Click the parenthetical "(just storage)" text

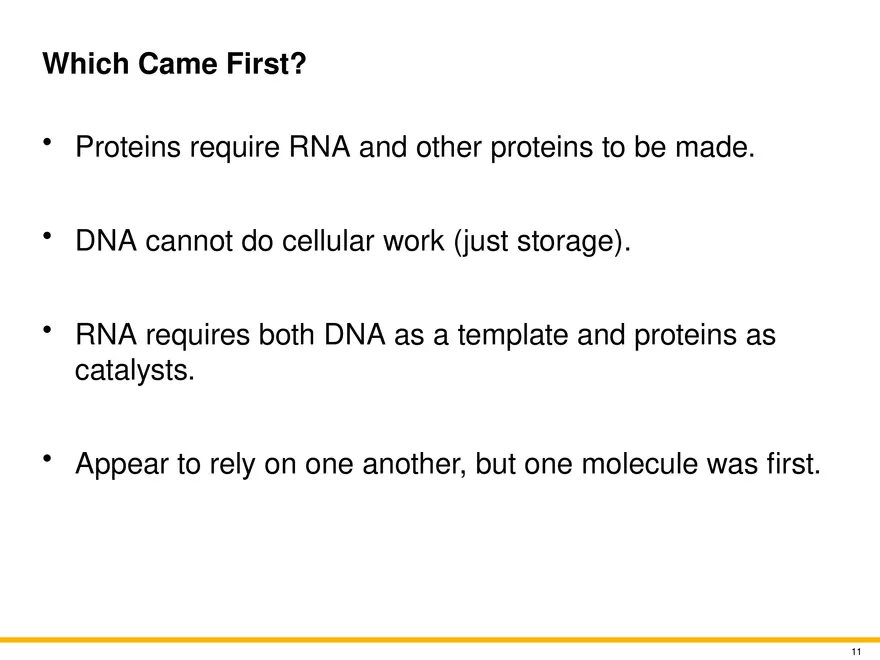click(x=543, y=241)
